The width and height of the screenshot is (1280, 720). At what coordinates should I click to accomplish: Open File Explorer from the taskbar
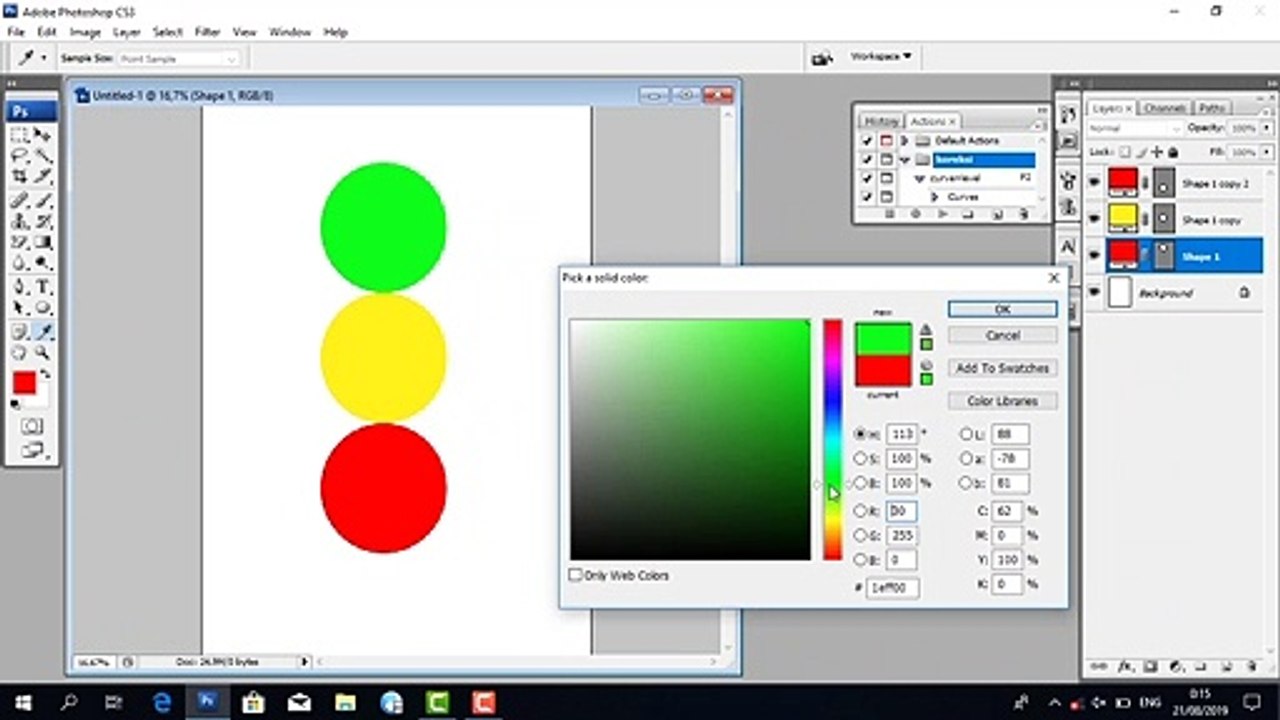click(345, 702)
